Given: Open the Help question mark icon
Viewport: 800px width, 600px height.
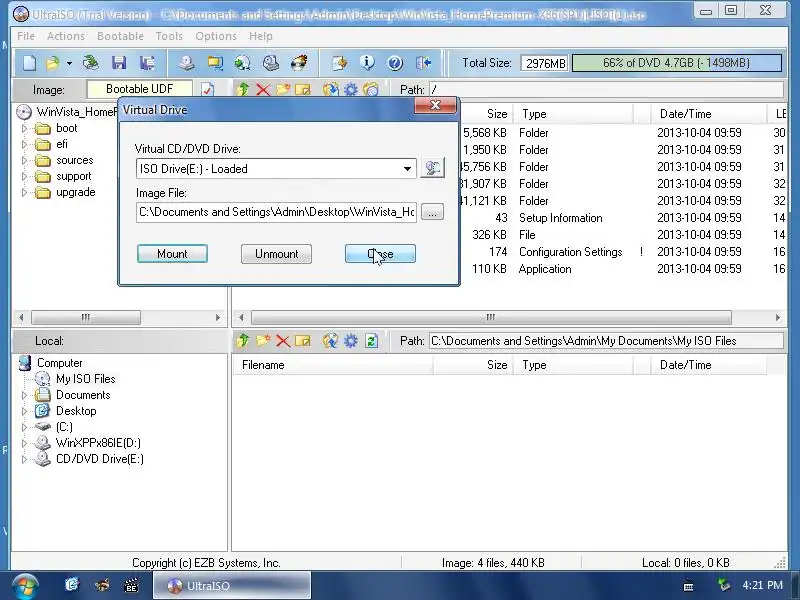Looking at the screenshot, I should point(395,63).
